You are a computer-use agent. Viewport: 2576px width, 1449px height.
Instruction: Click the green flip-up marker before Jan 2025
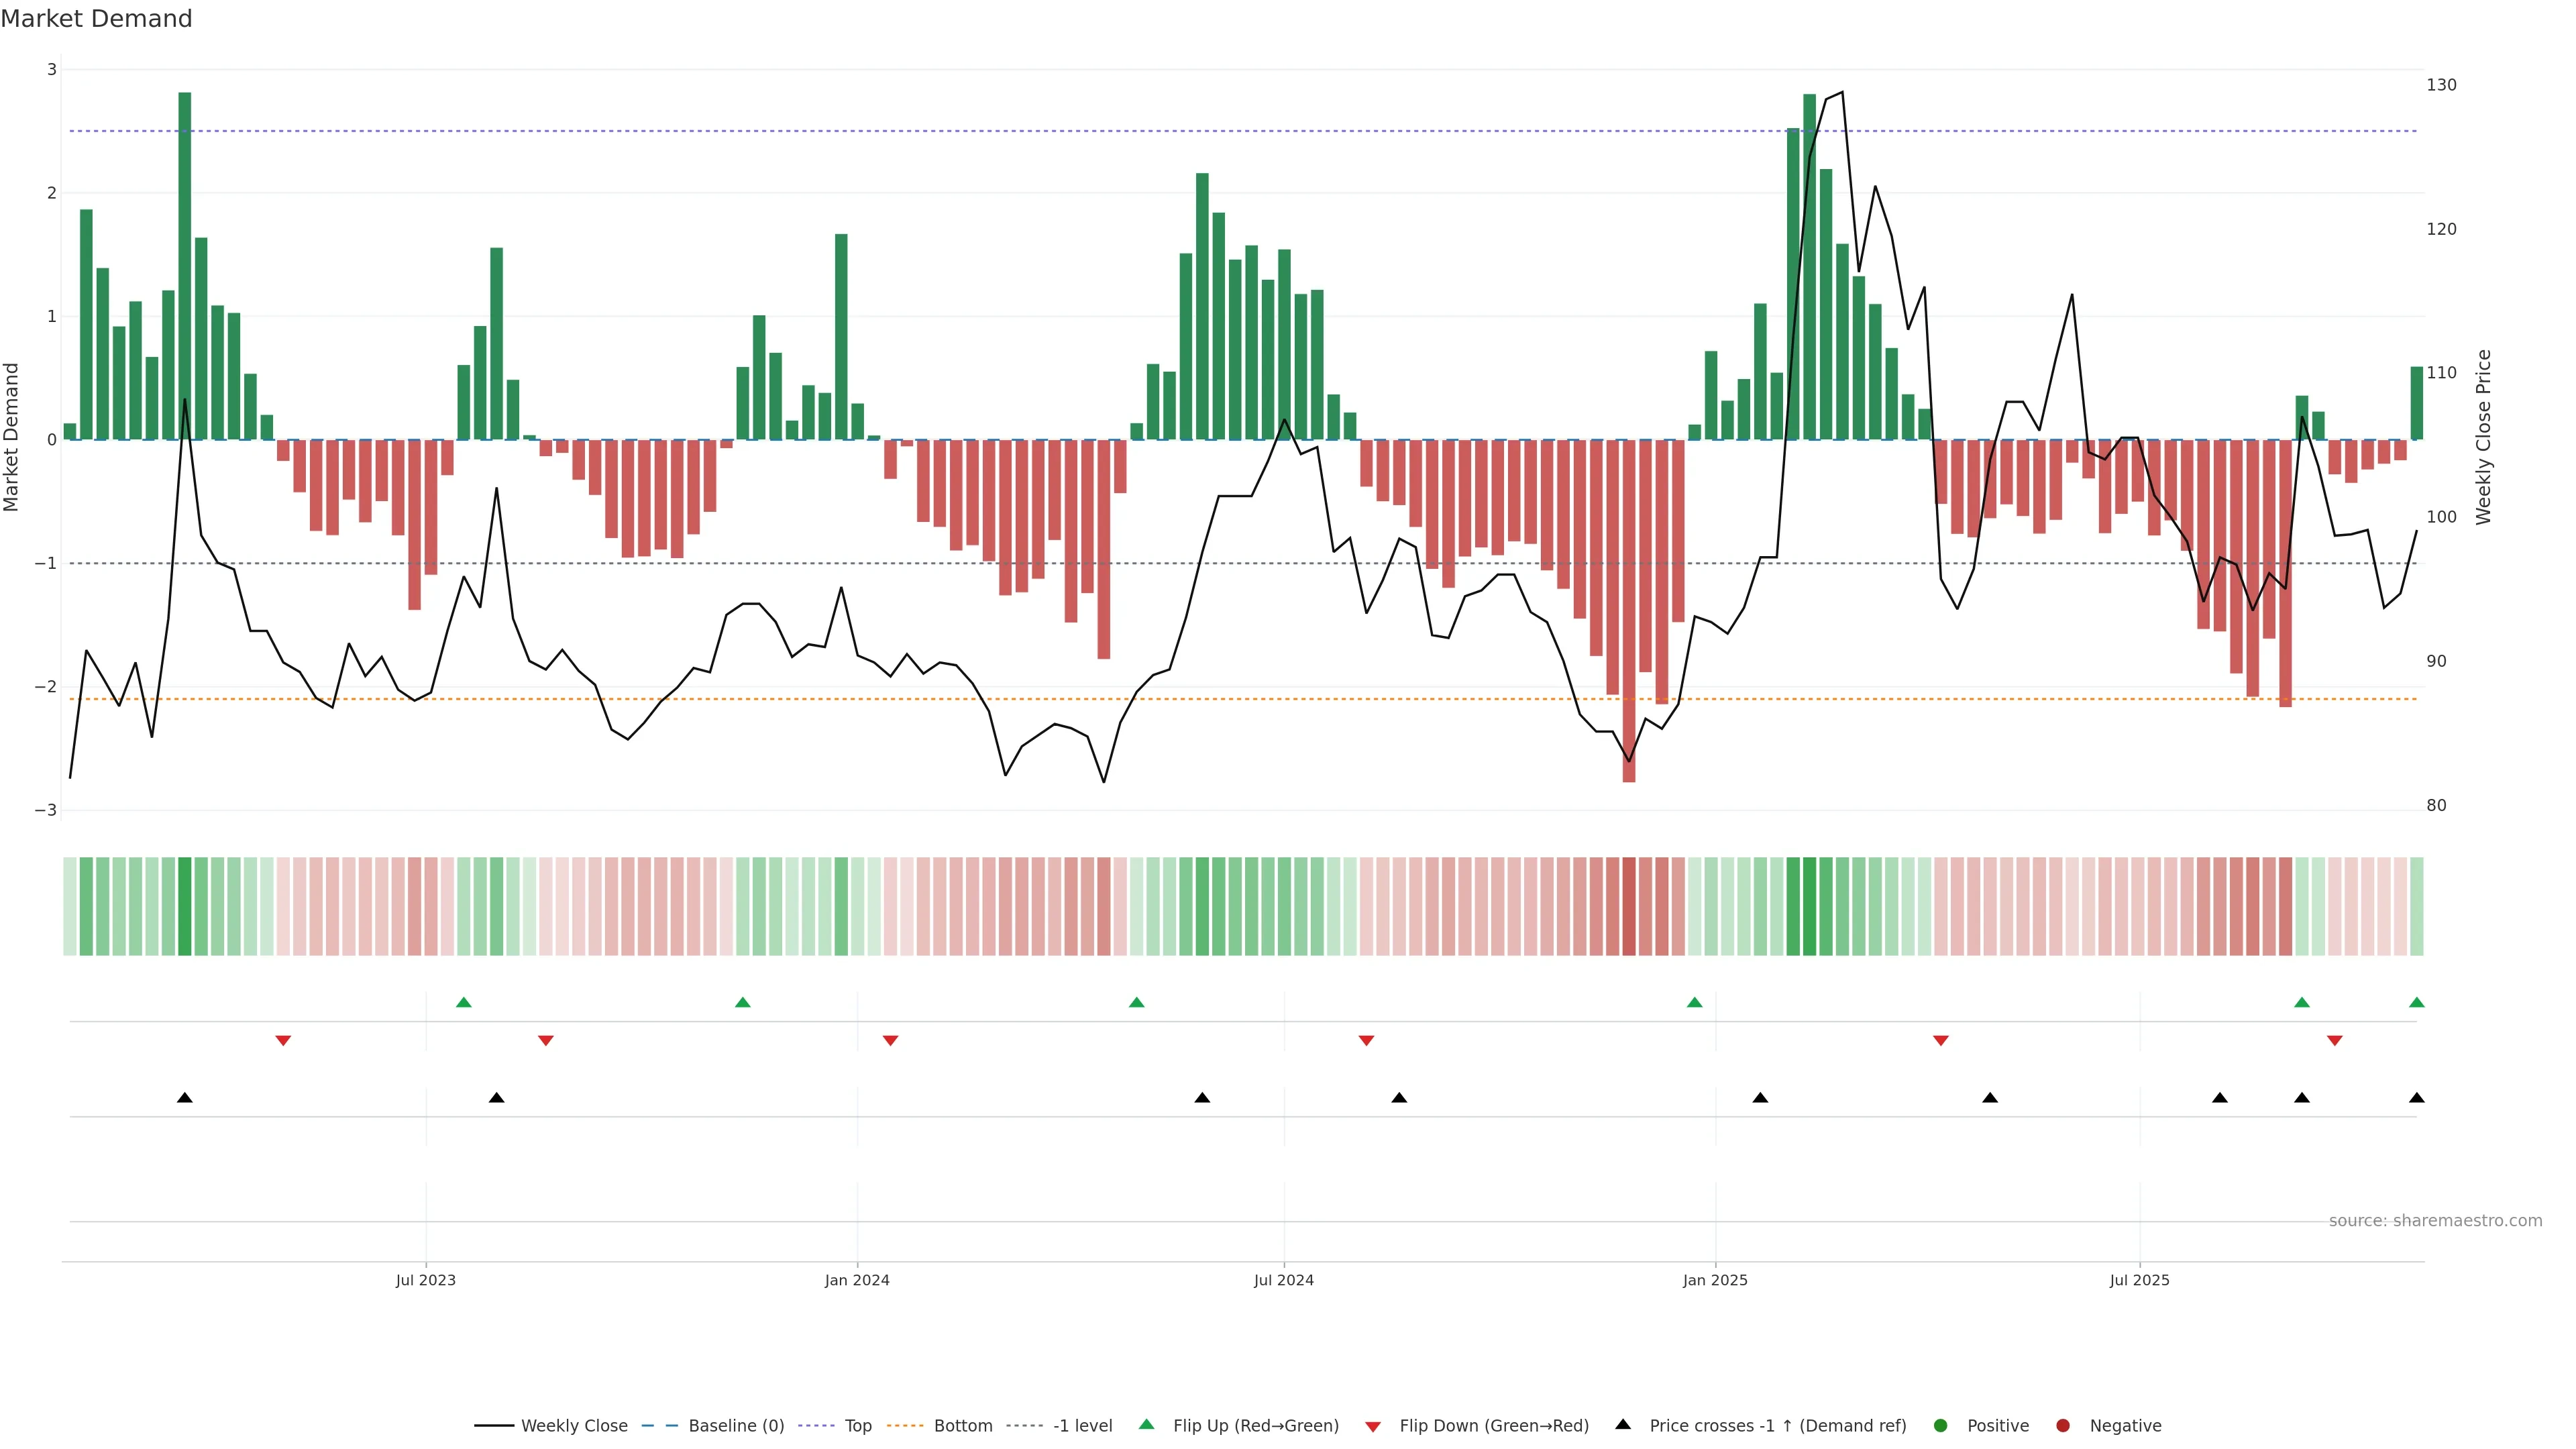1694,1003
